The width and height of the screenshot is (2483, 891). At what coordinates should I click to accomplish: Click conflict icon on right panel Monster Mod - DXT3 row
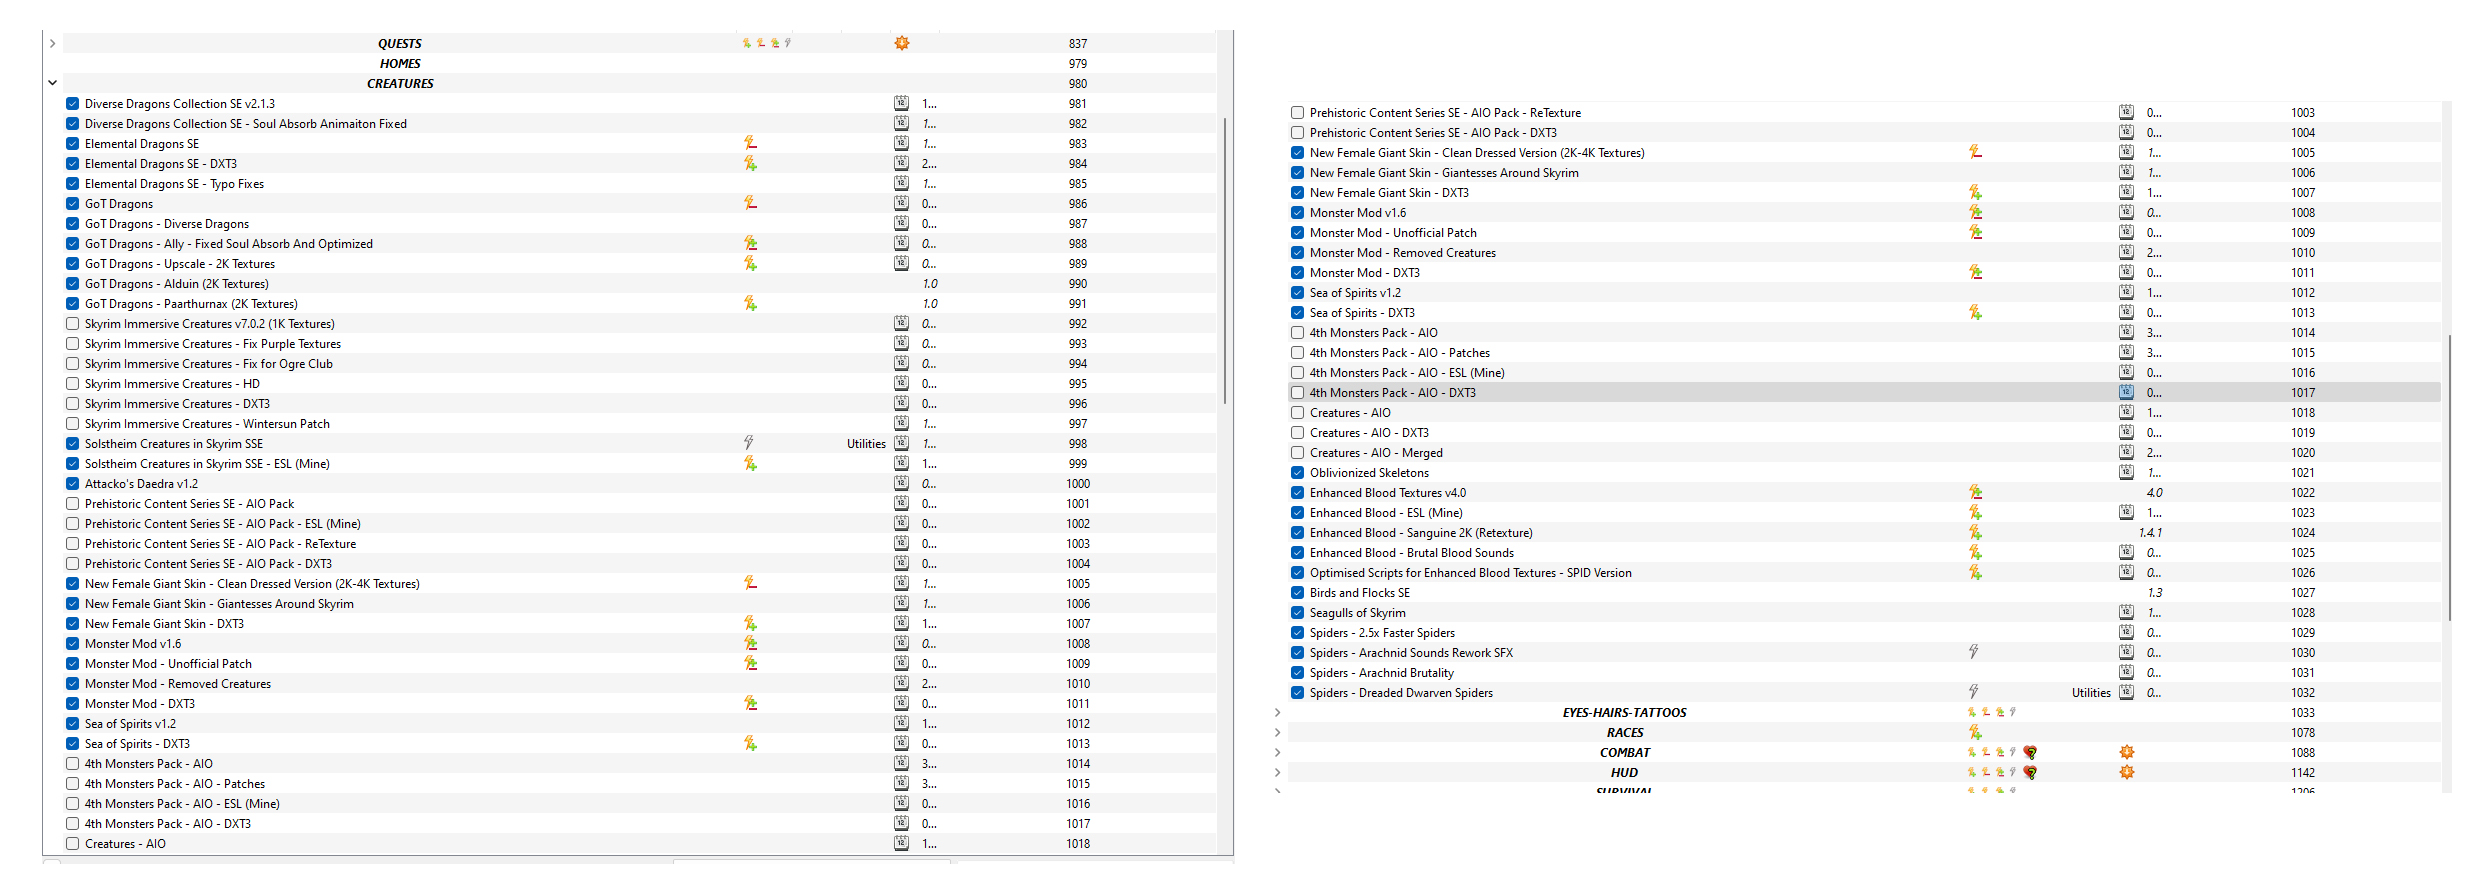click(x=1975, y=272)
